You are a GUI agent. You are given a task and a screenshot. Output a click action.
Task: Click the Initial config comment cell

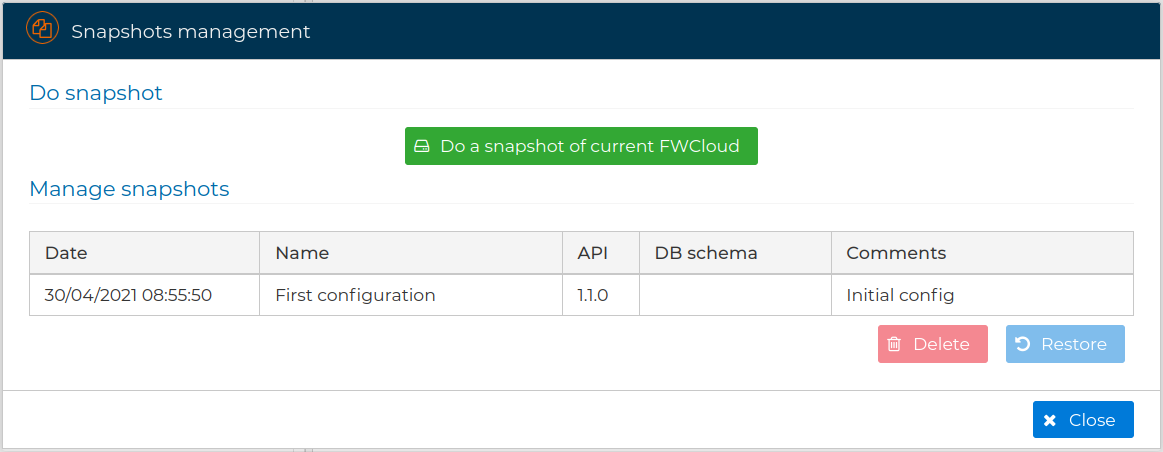coord(982,295)
